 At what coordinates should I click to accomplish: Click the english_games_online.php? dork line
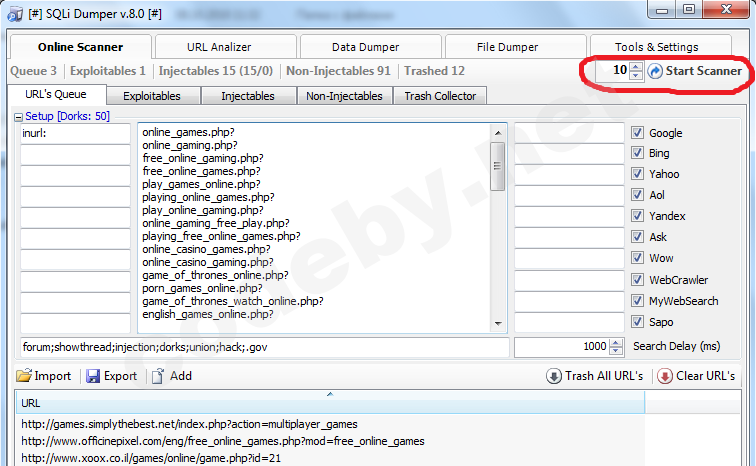point(208,314)
